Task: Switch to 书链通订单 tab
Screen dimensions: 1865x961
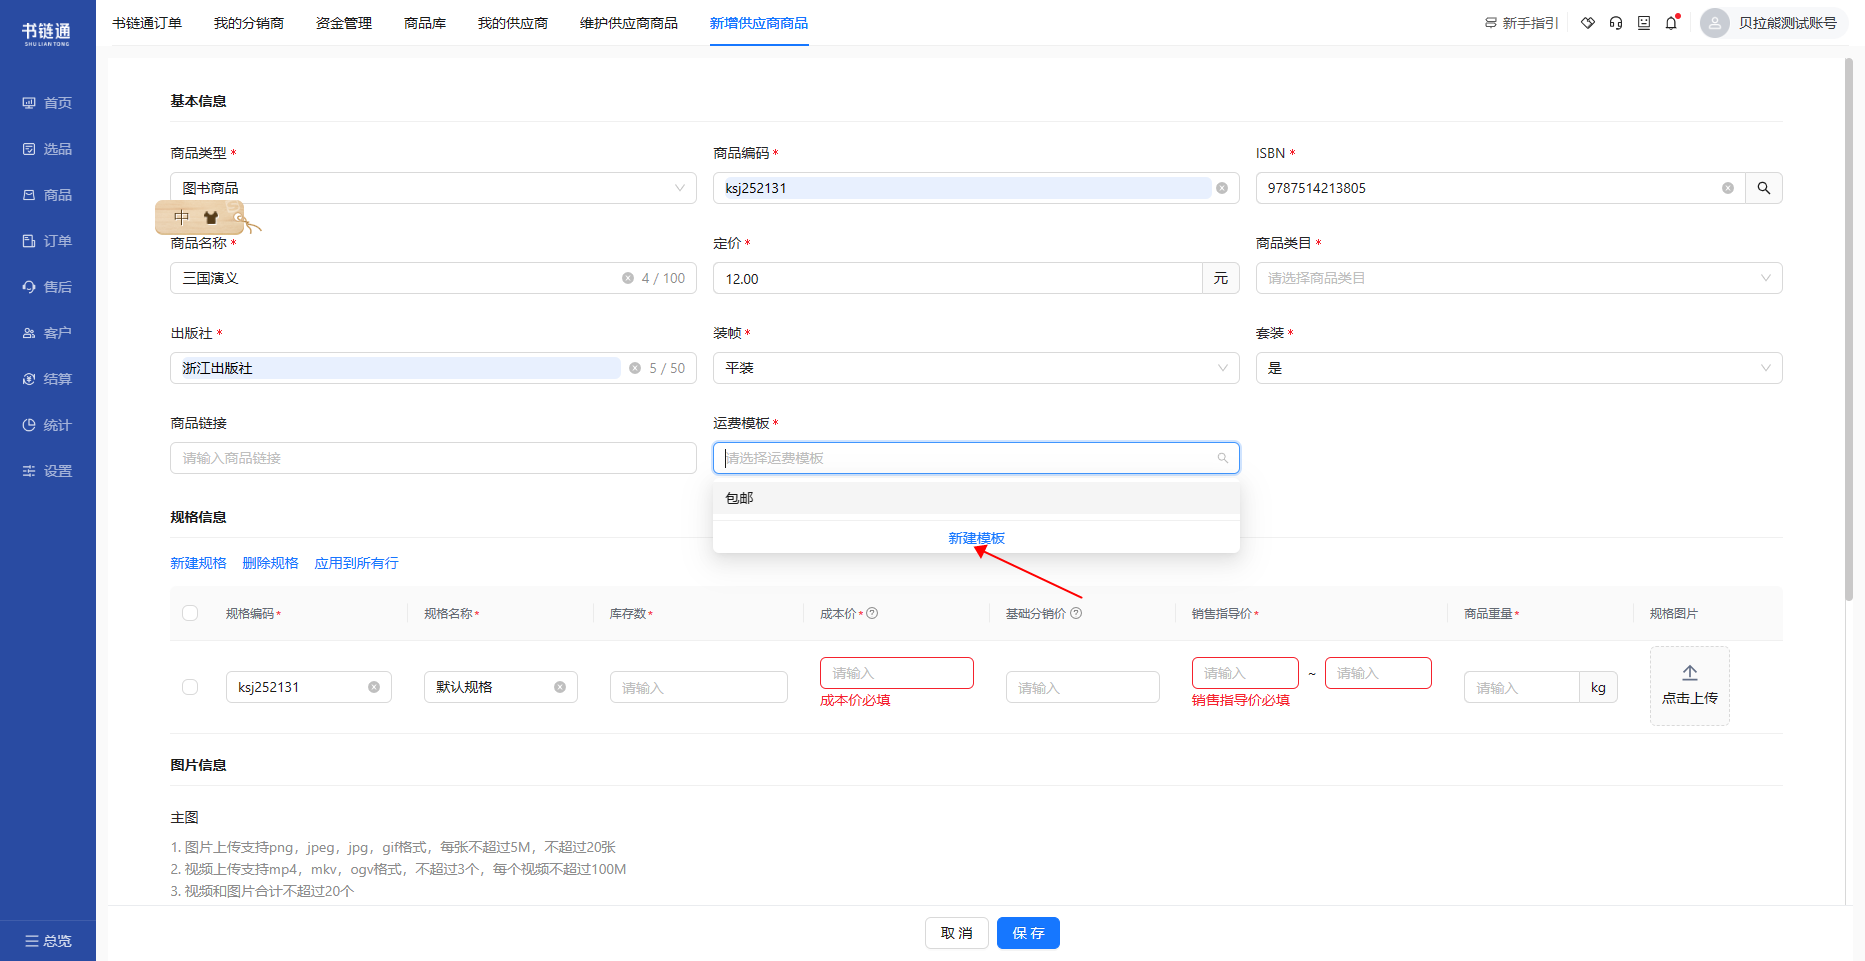Action: pos(147,23)
